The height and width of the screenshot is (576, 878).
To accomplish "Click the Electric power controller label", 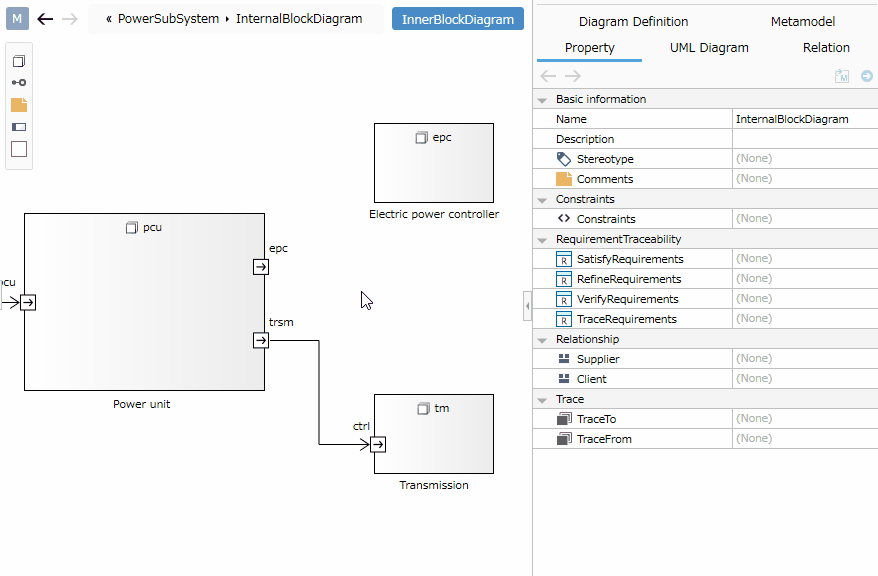I will tap(434, 214).
